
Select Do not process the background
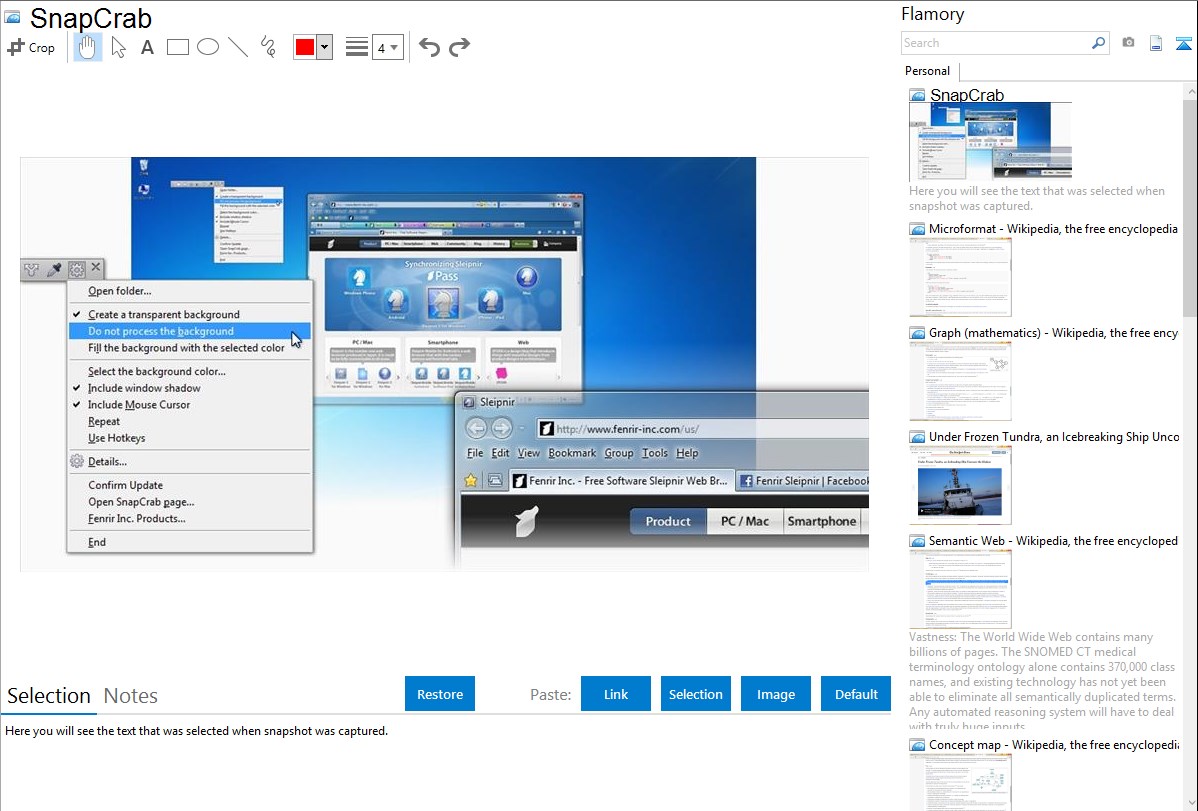pos(189,331)
